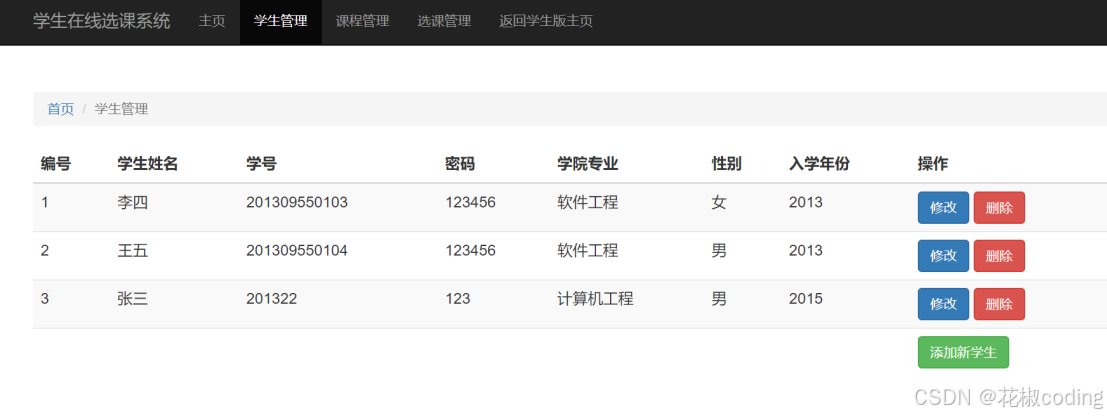The width and height of the screenshot is (1107, 417).
Task: Select the name cell 张三
Action: click(133, 299)
